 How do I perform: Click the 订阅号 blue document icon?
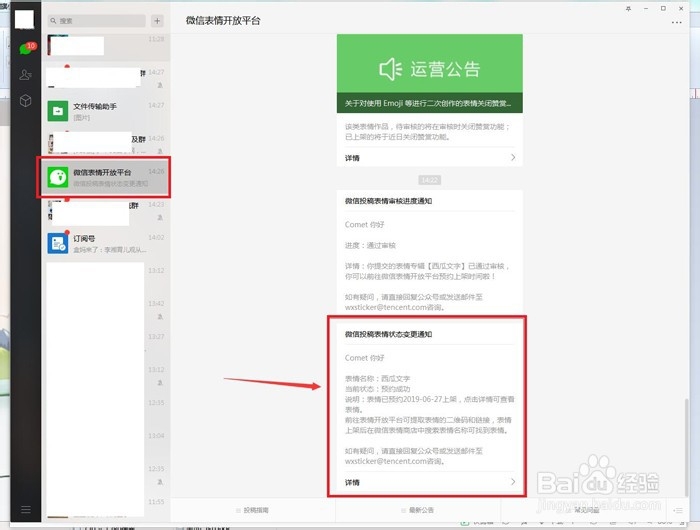click(x=58, y=243)
